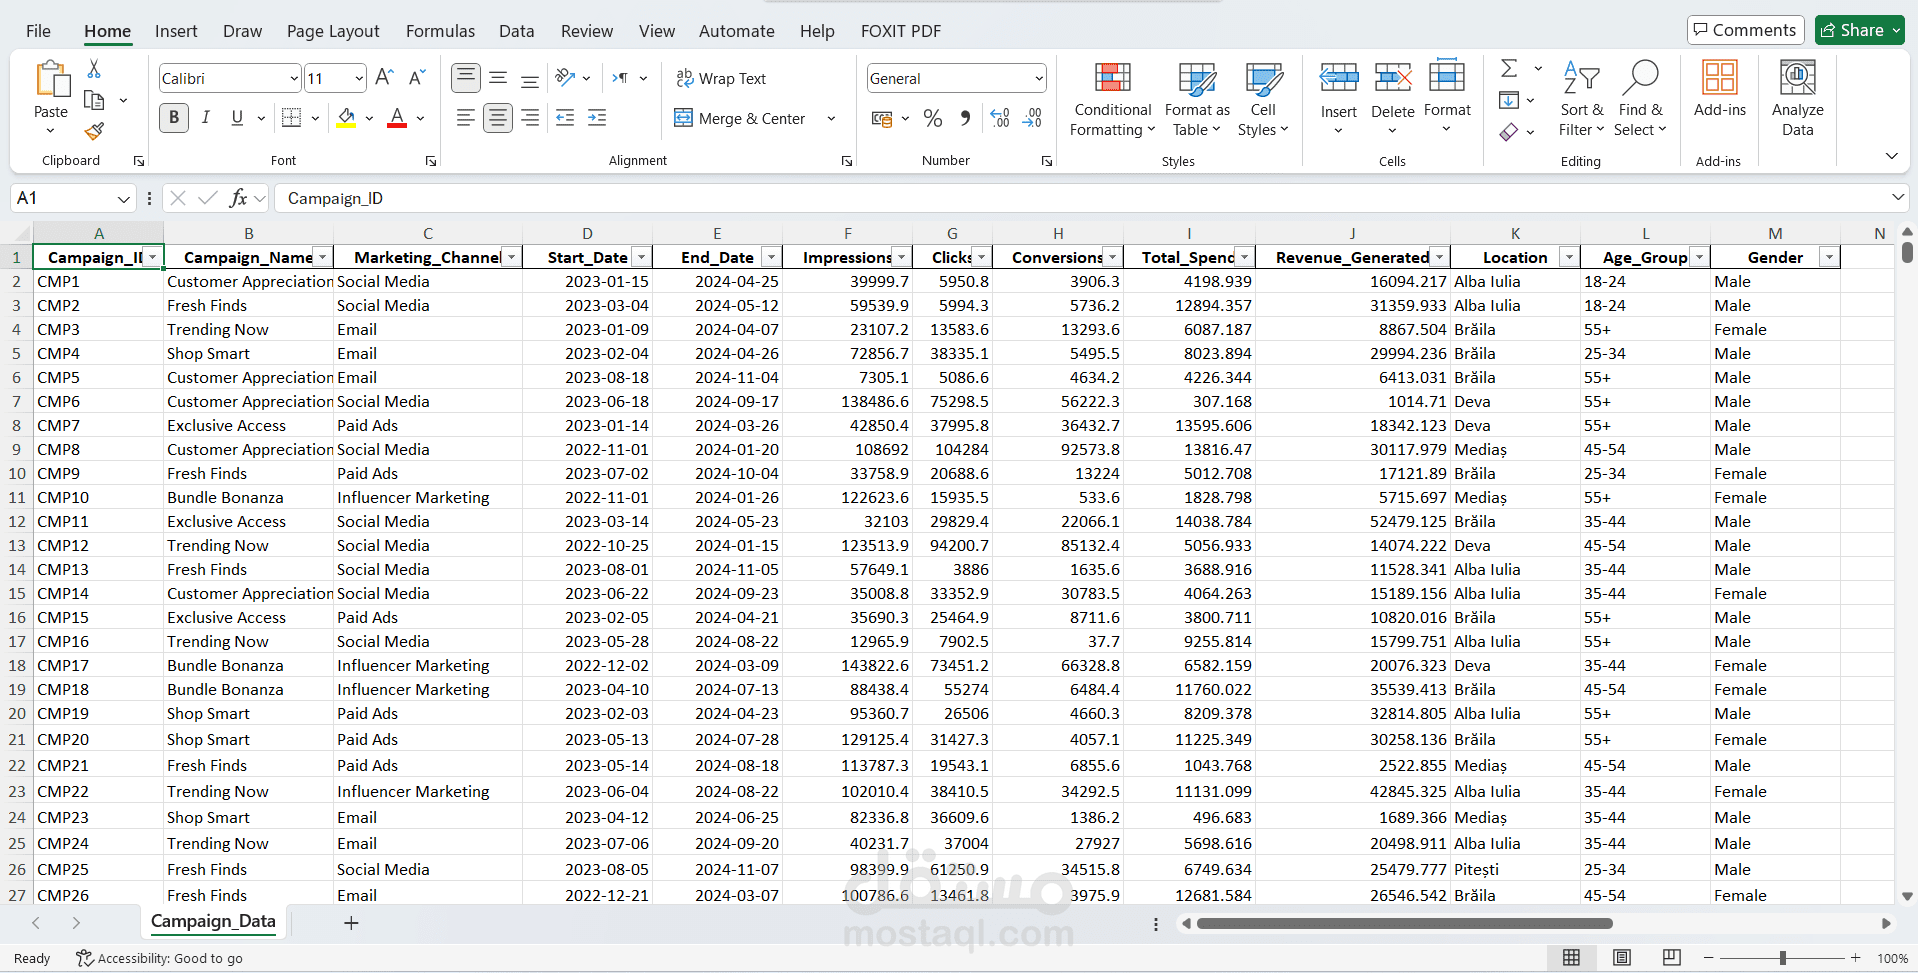
Task: Apply comma style number format
Action: click(x=965, y=118)
